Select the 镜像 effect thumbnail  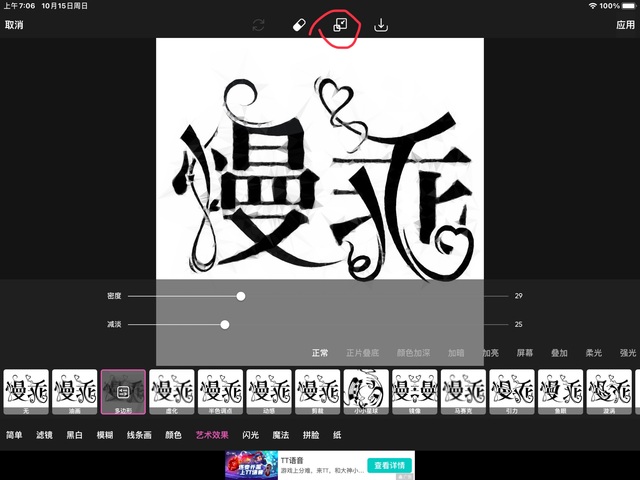415,391
